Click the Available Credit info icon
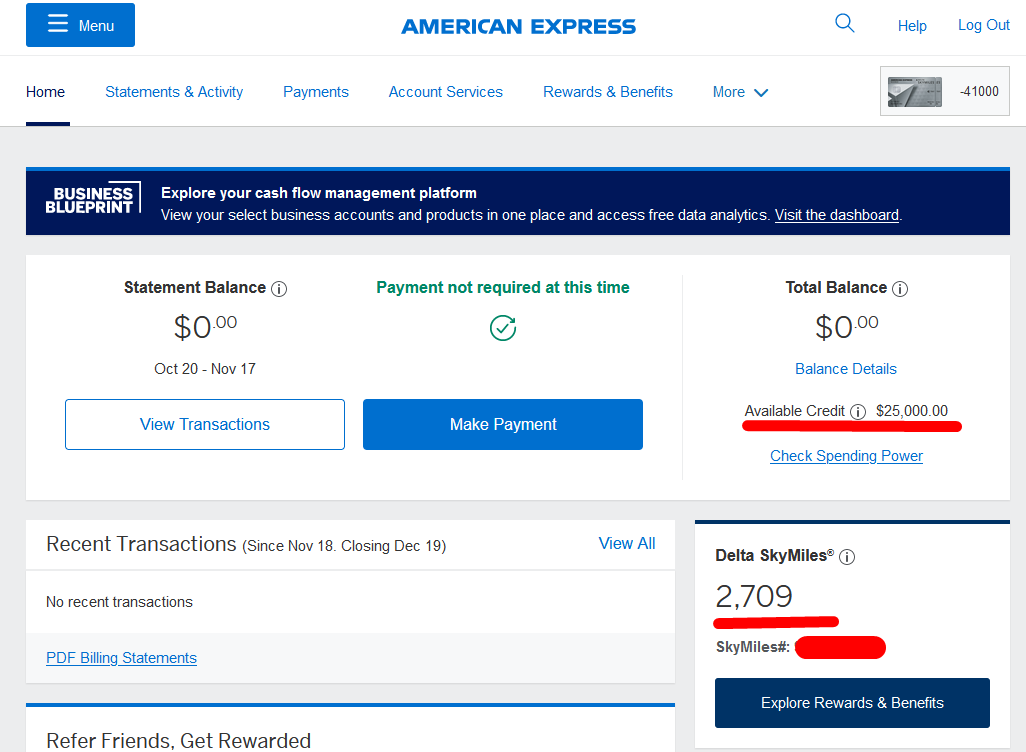Screen dimensions: 1026x752 [858, 412]
